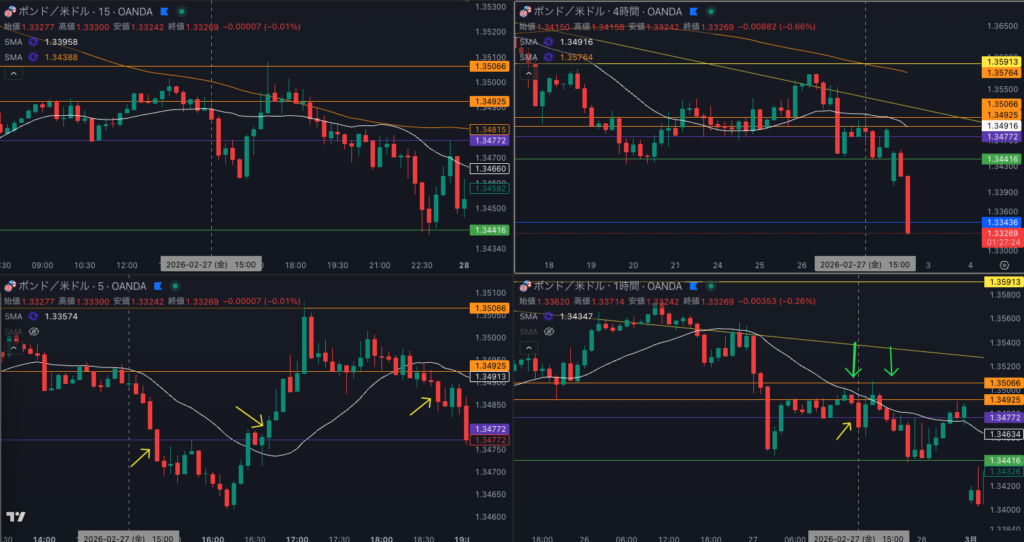Click the first green down arrow on the 1-hour chart
Viewport: 1024px width, 542px height.
(852, 361)
